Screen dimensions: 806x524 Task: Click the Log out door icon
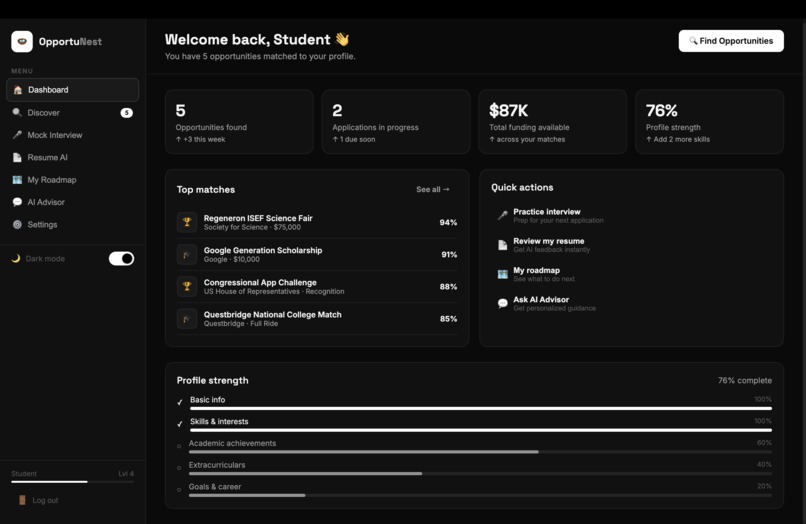tap(22, 500)
